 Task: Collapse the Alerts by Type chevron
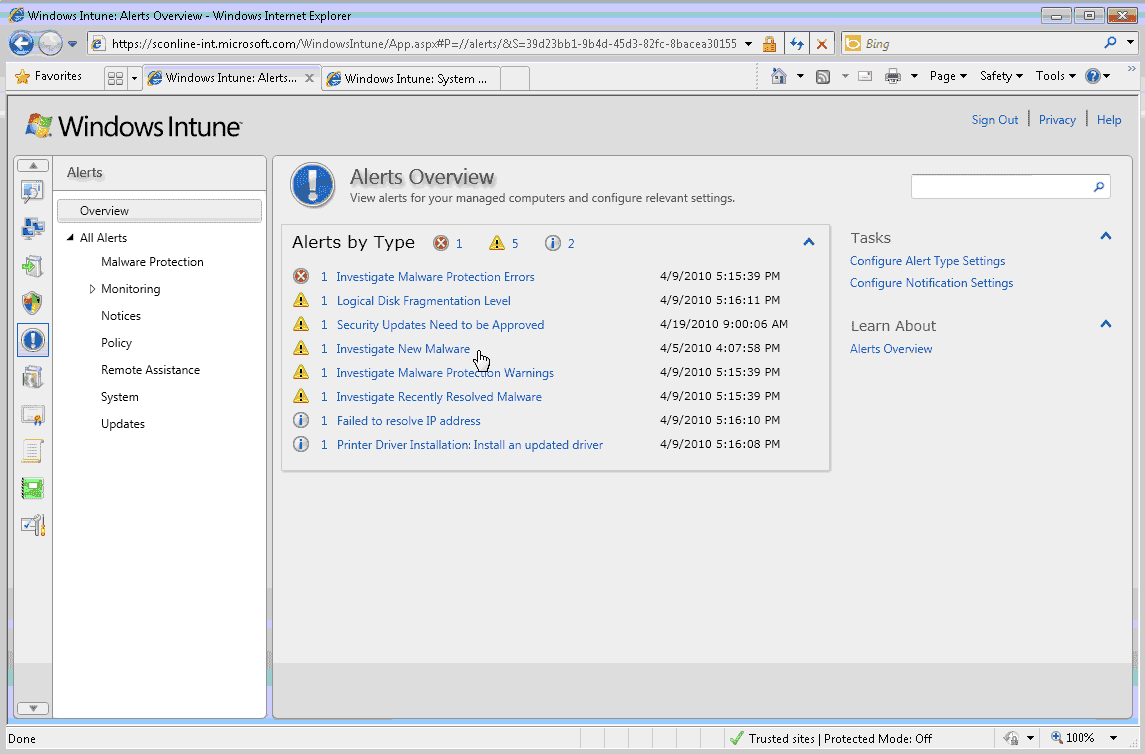(808, 242)
